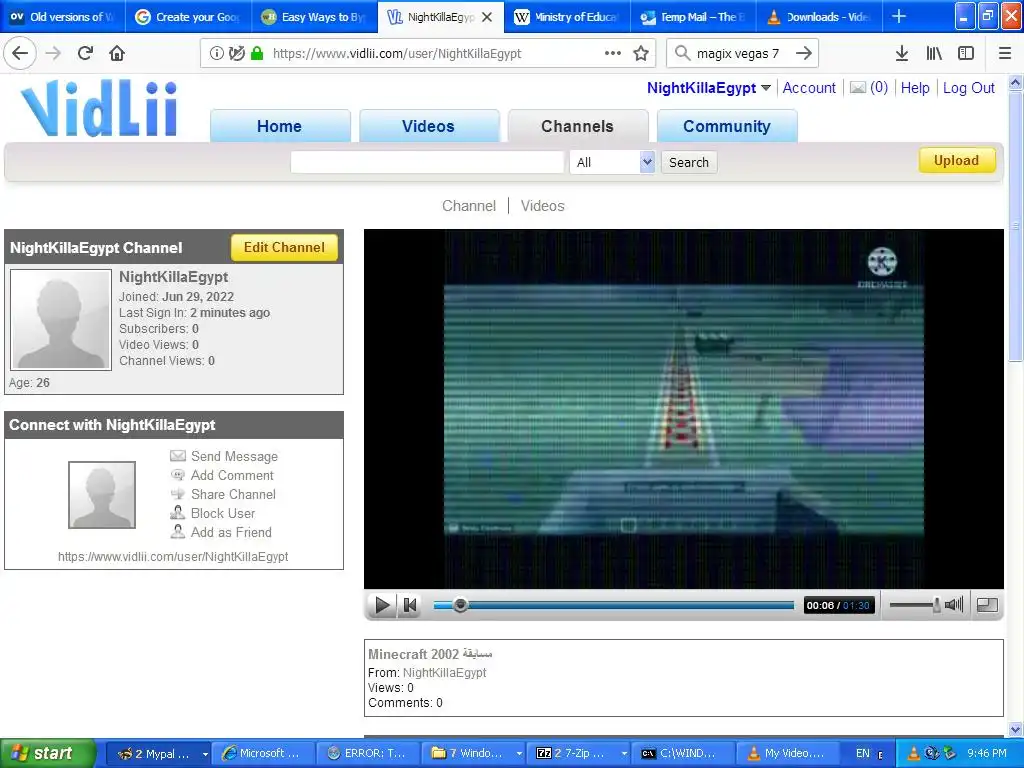Viewport: 1024px width, 768px height.
Task: Play the video in the player
Action: 382,605
